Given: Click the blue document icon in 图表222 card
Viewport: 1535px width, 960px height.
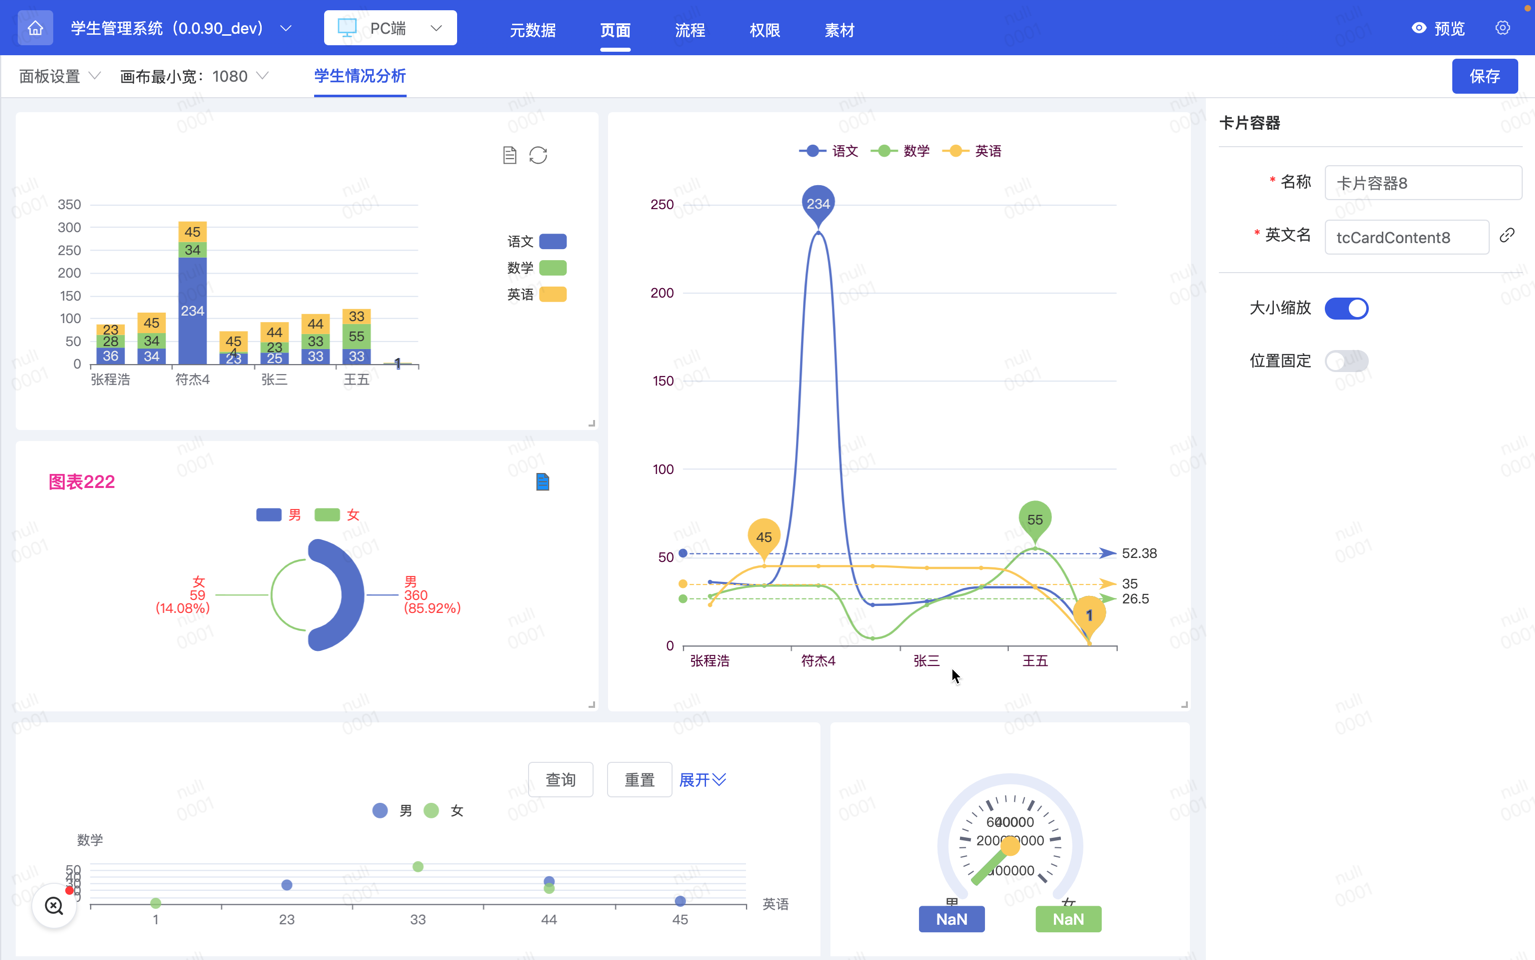Looking at the screenshot, I should tap(542, 482).
